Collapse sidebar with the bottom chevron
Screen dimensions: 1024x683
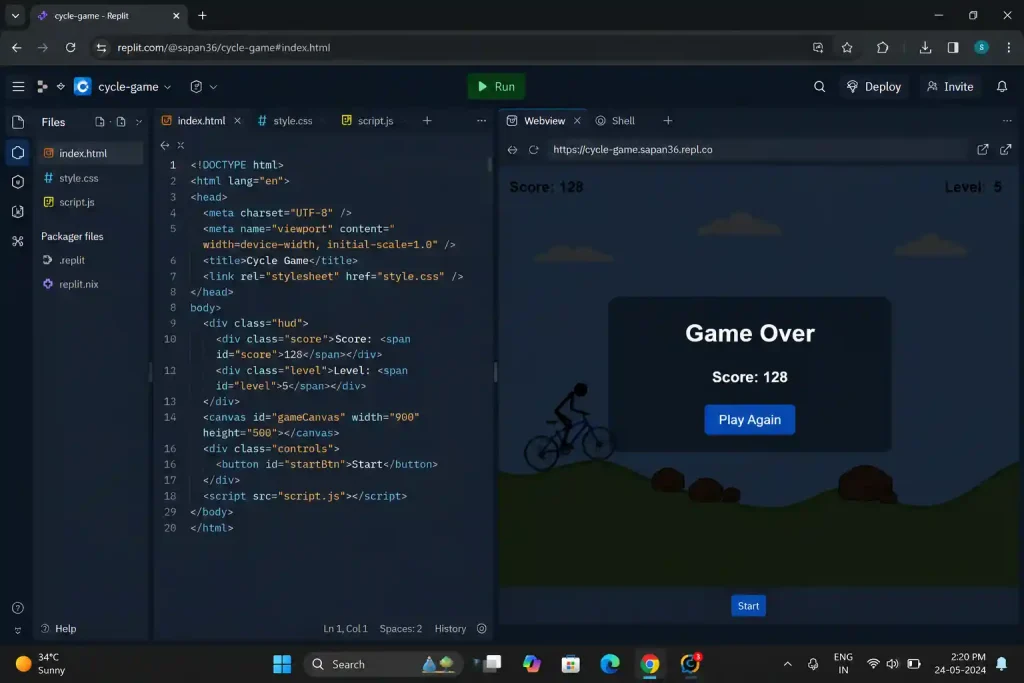click(18, 631)
